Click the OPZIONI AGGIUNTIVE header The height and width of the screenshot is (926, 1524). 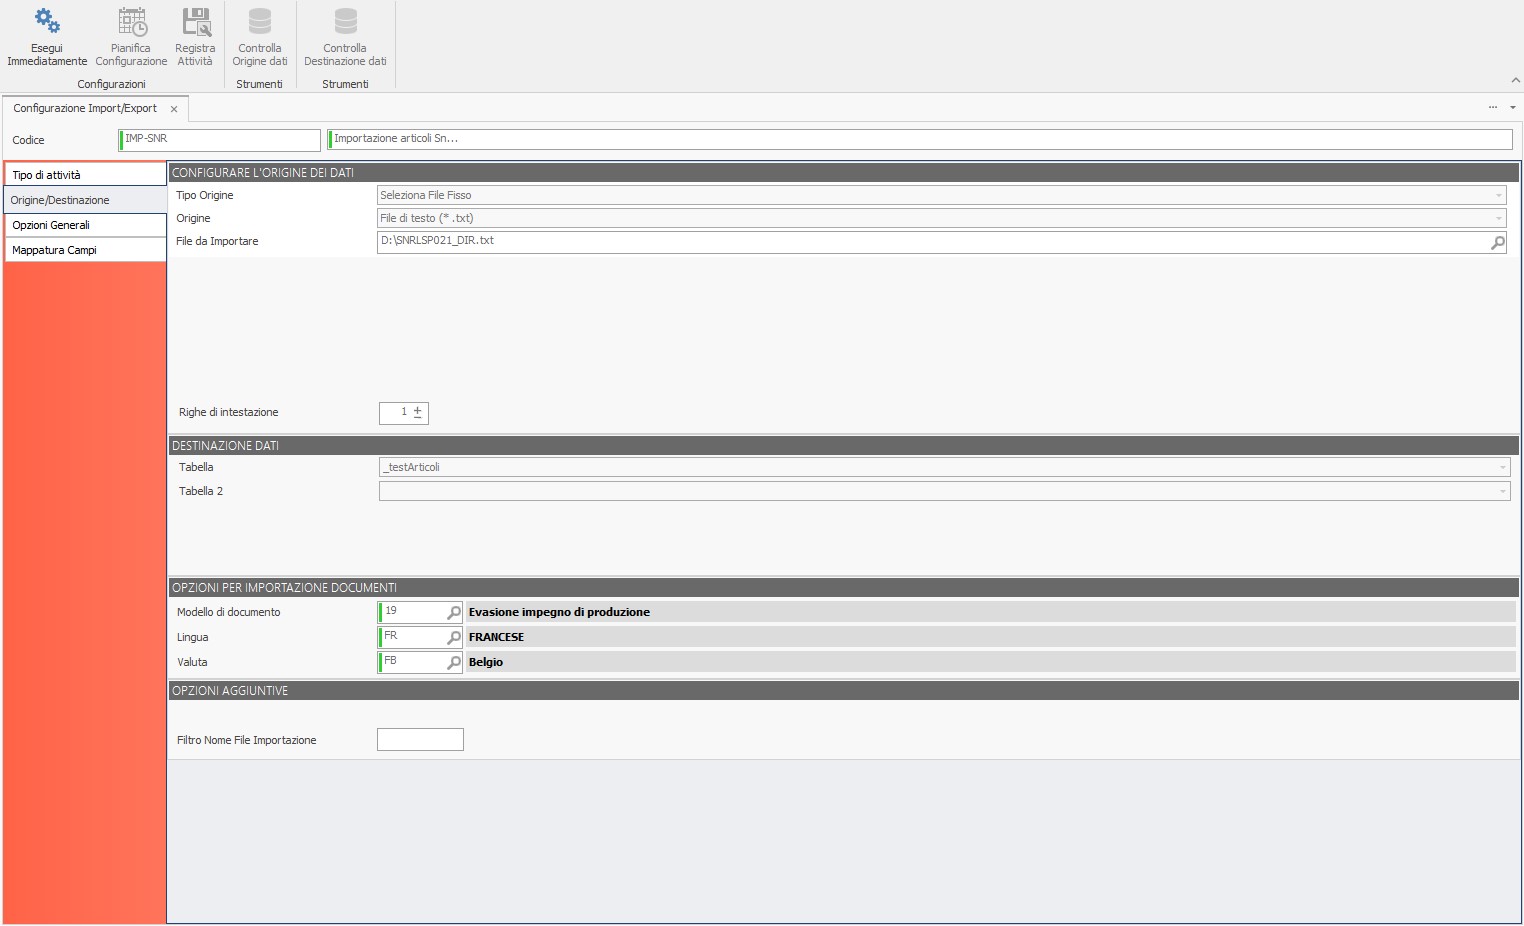[x=844, y=691]
